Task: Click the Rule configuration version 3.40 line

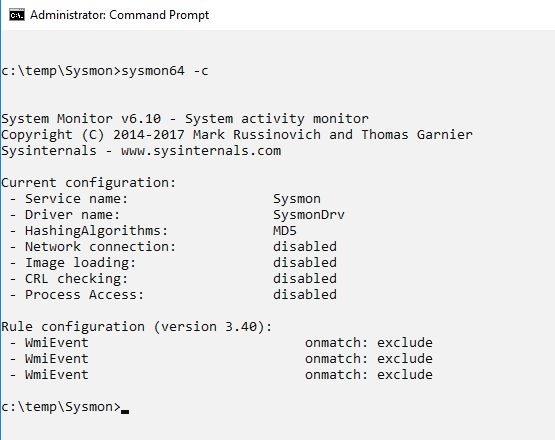Action: 137,327
